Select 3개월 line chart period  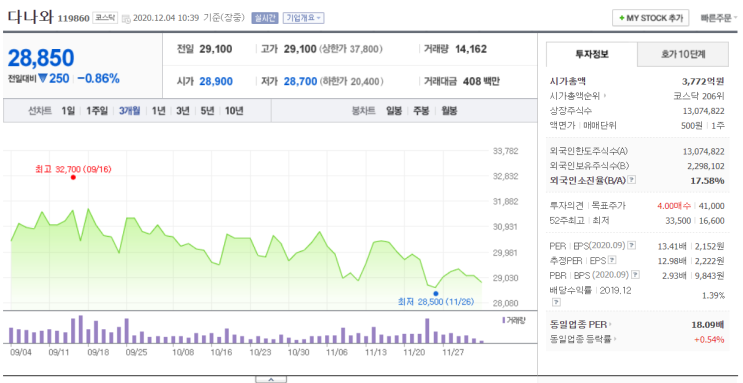(129, 111)
